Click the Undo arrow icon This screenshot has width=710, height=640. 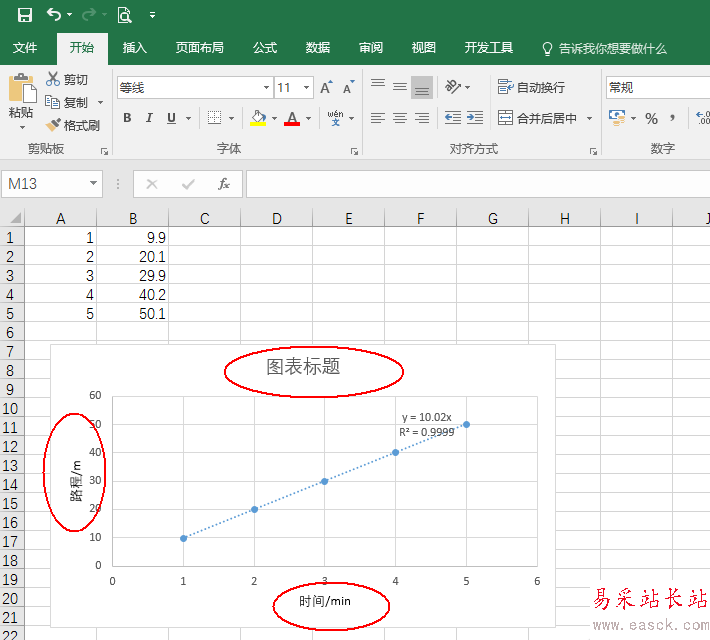click(x=54, y=14)
